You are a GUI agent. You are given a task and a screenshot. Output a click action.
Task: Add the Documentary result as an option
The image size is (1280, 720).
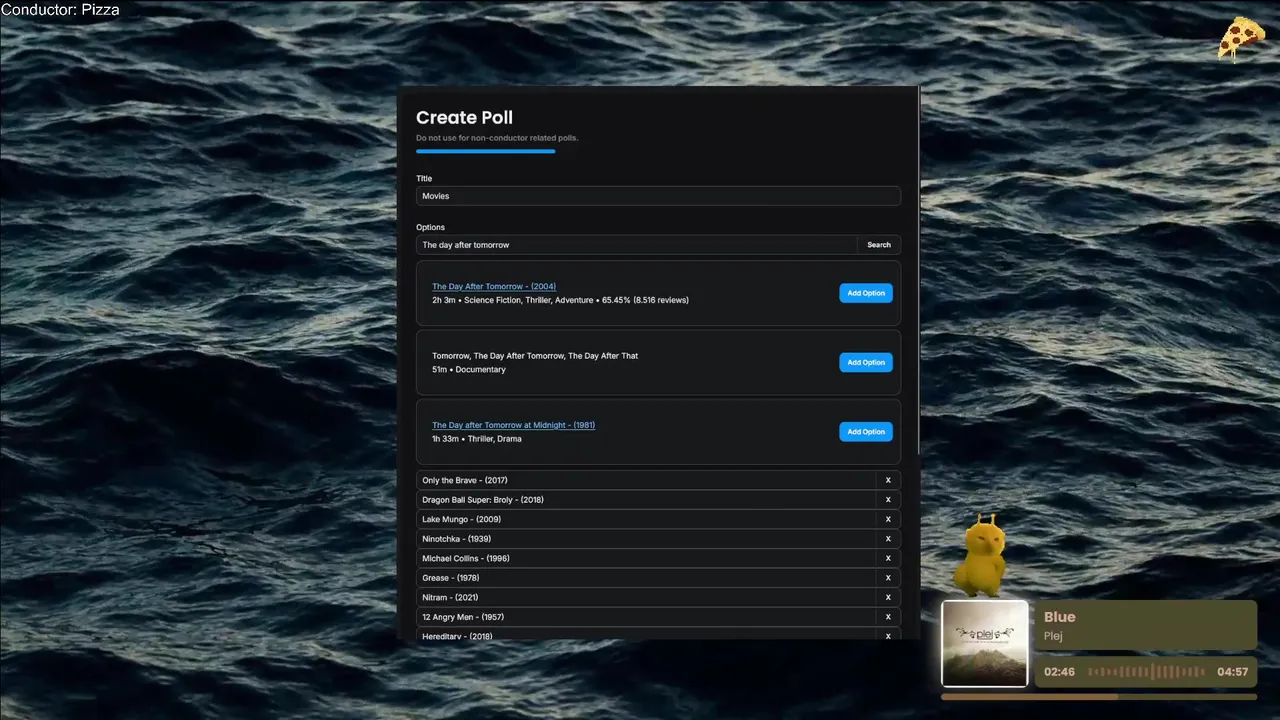click(866, 362)
